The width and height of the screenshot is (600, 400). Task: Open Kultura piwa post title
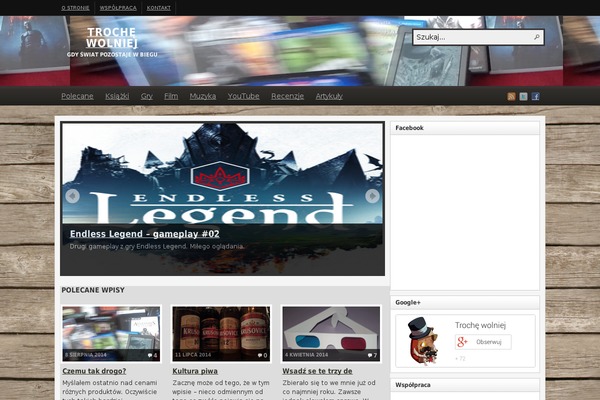(x=195, y=371)
